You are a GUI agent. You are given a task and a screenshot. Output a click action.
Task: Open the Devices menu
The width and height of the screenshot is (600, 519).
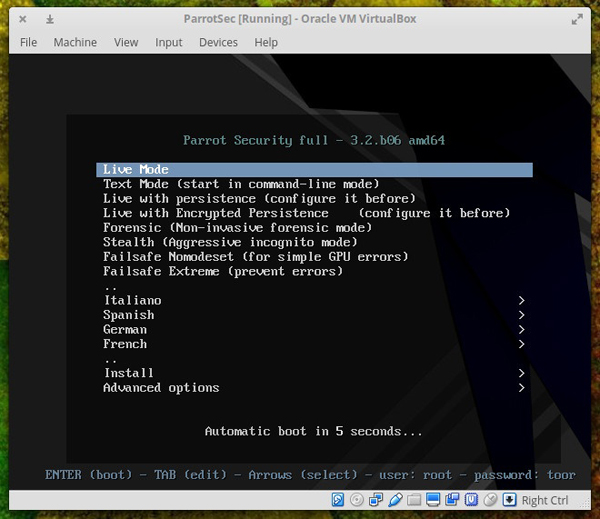(x=218, y=42)
